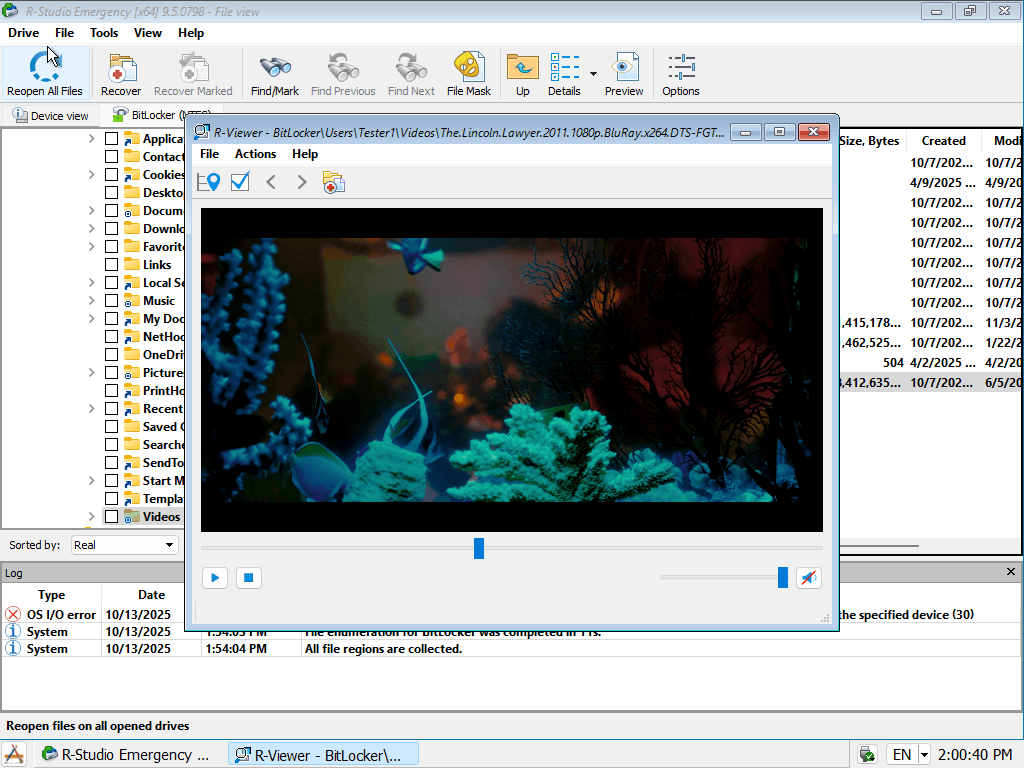Check the Videos folder checkbox
This screenshot has width=1024, height=768.
click(112, 517)
